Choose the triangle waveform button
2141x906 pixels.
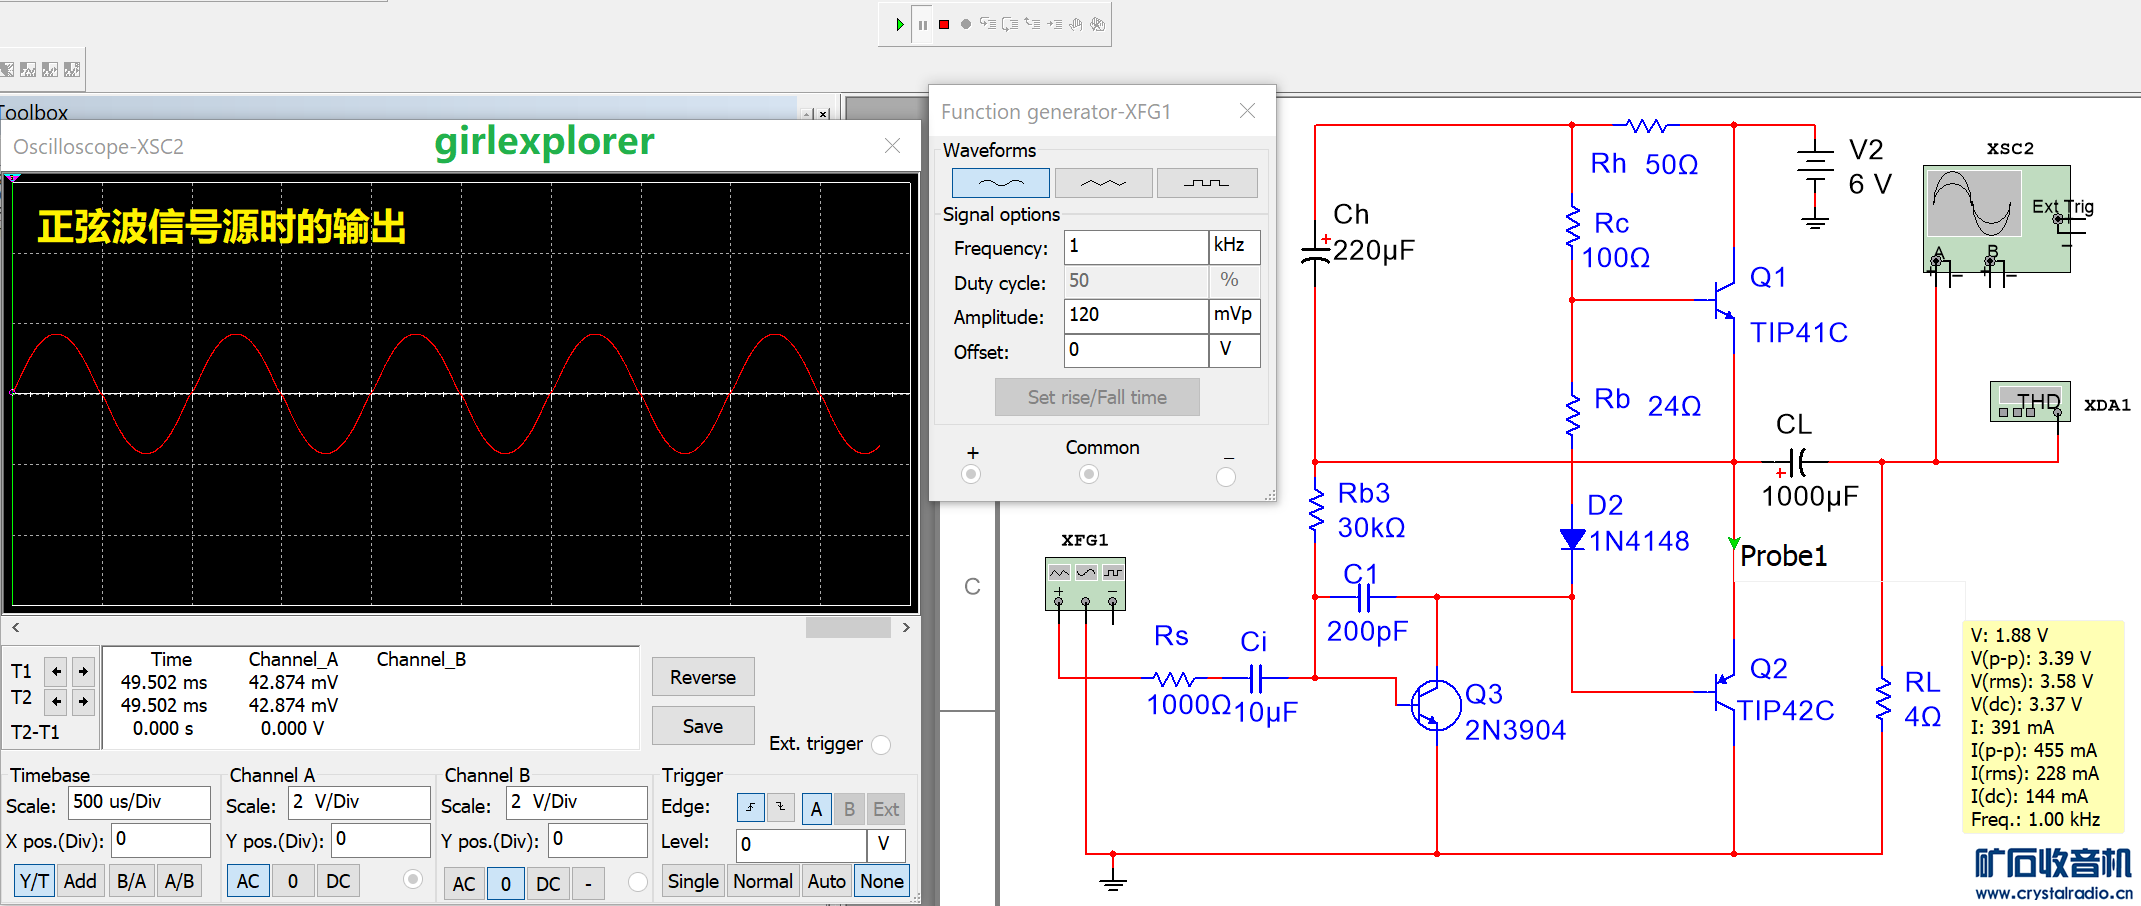1103,183
